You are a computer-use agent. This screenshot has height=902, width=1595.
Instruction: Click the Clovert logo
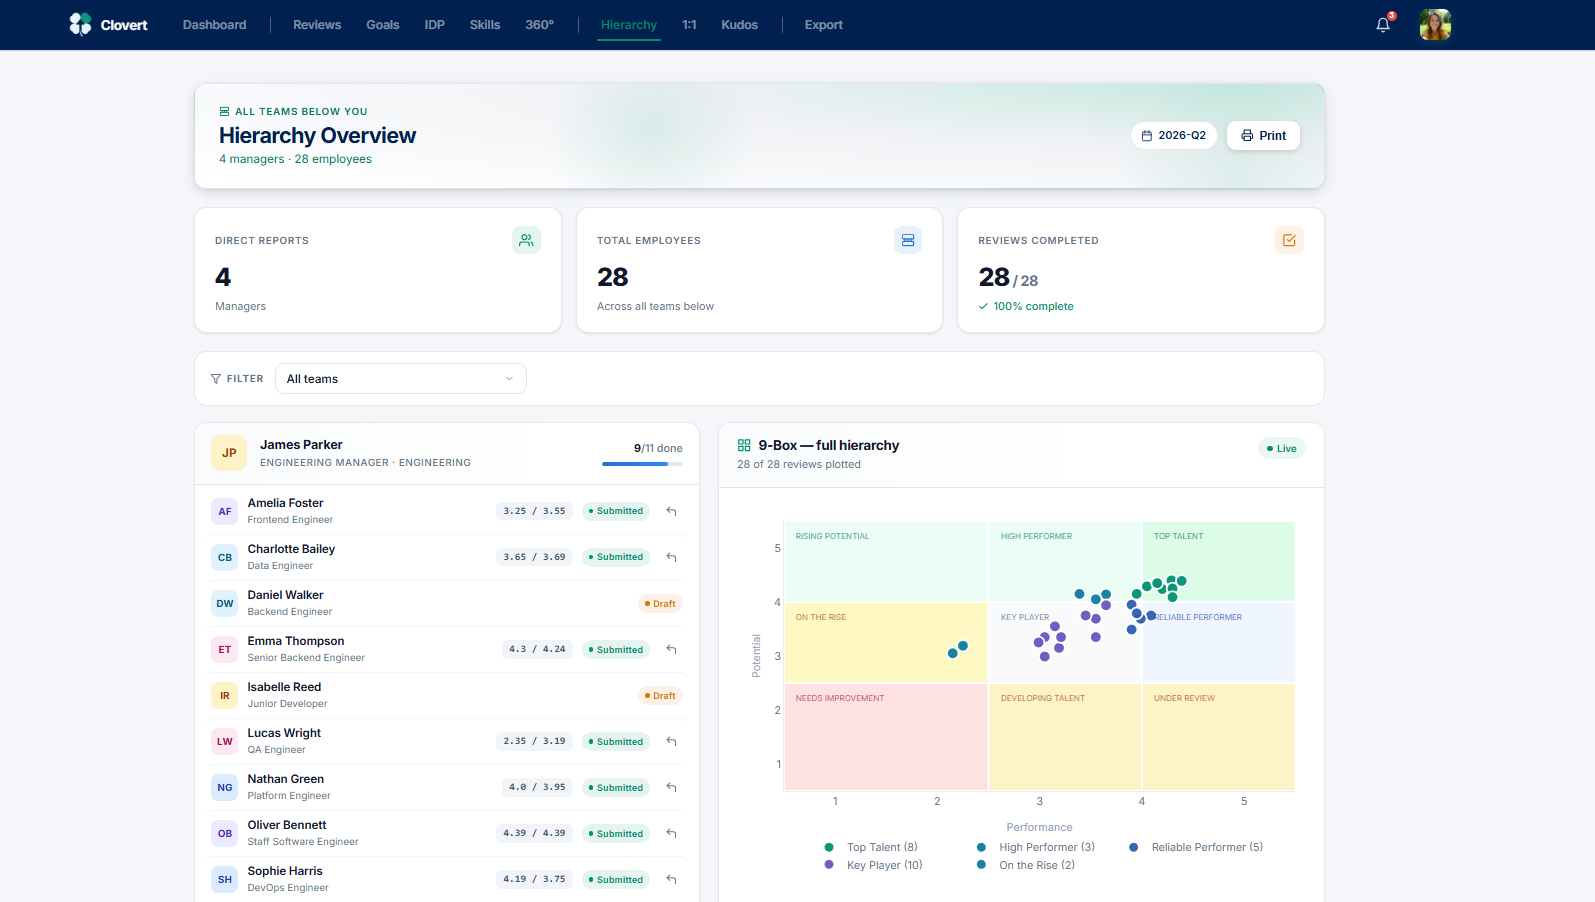click(108, 24)
